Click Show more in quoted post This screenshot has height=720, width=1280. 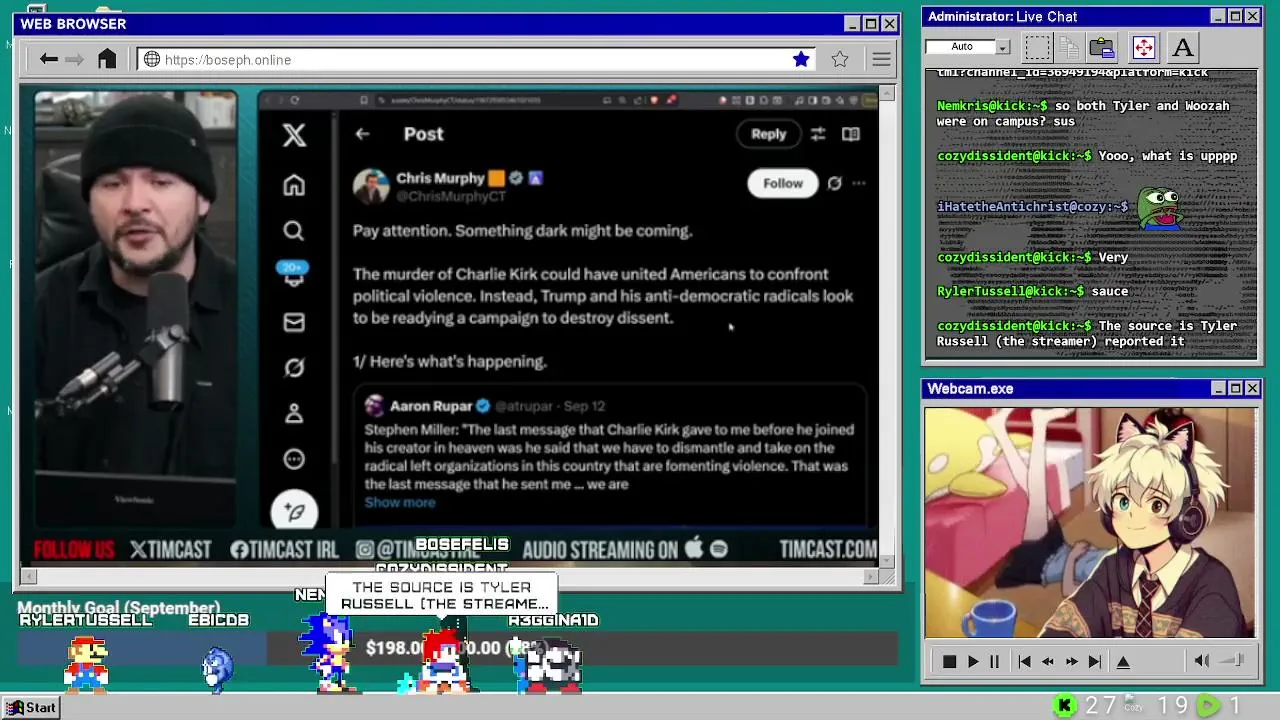pos(400,503)
